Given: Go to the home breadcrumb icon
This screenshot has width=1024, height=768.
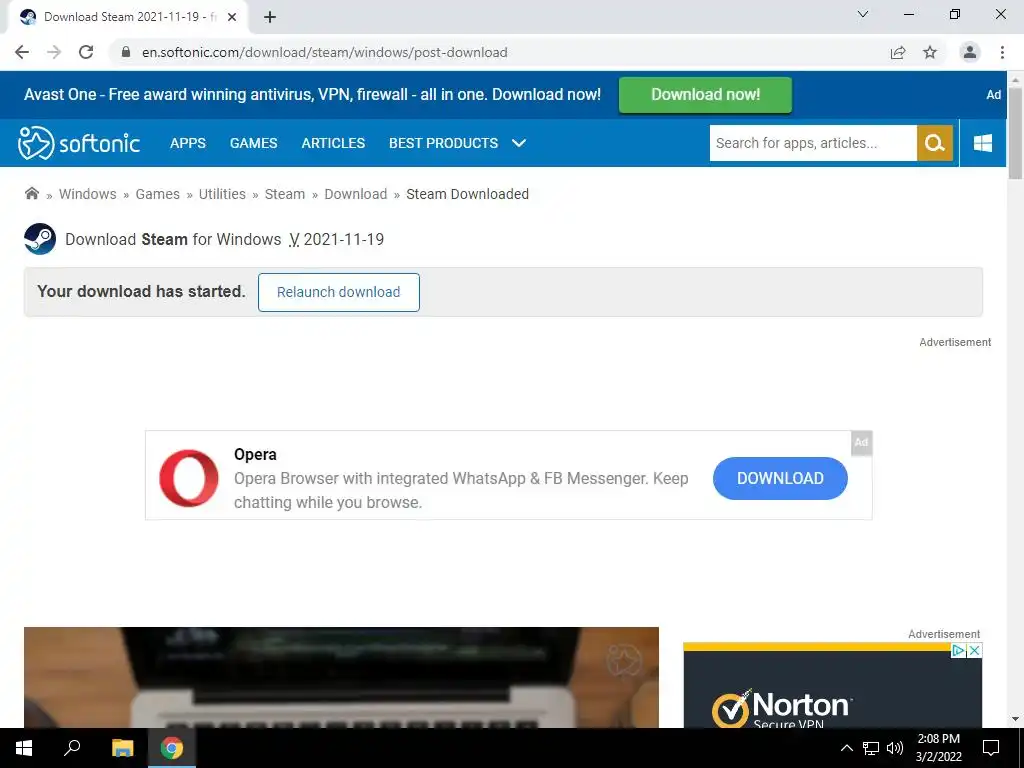Looking at the screenshot, I should 31,193.
